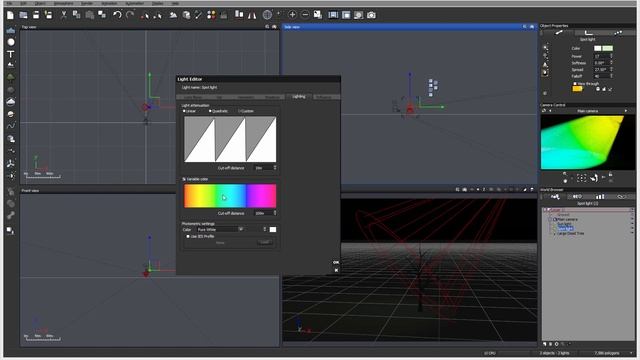Open the first World Browser objects tab
The image size is (640, 360).
tap(555, 197)
